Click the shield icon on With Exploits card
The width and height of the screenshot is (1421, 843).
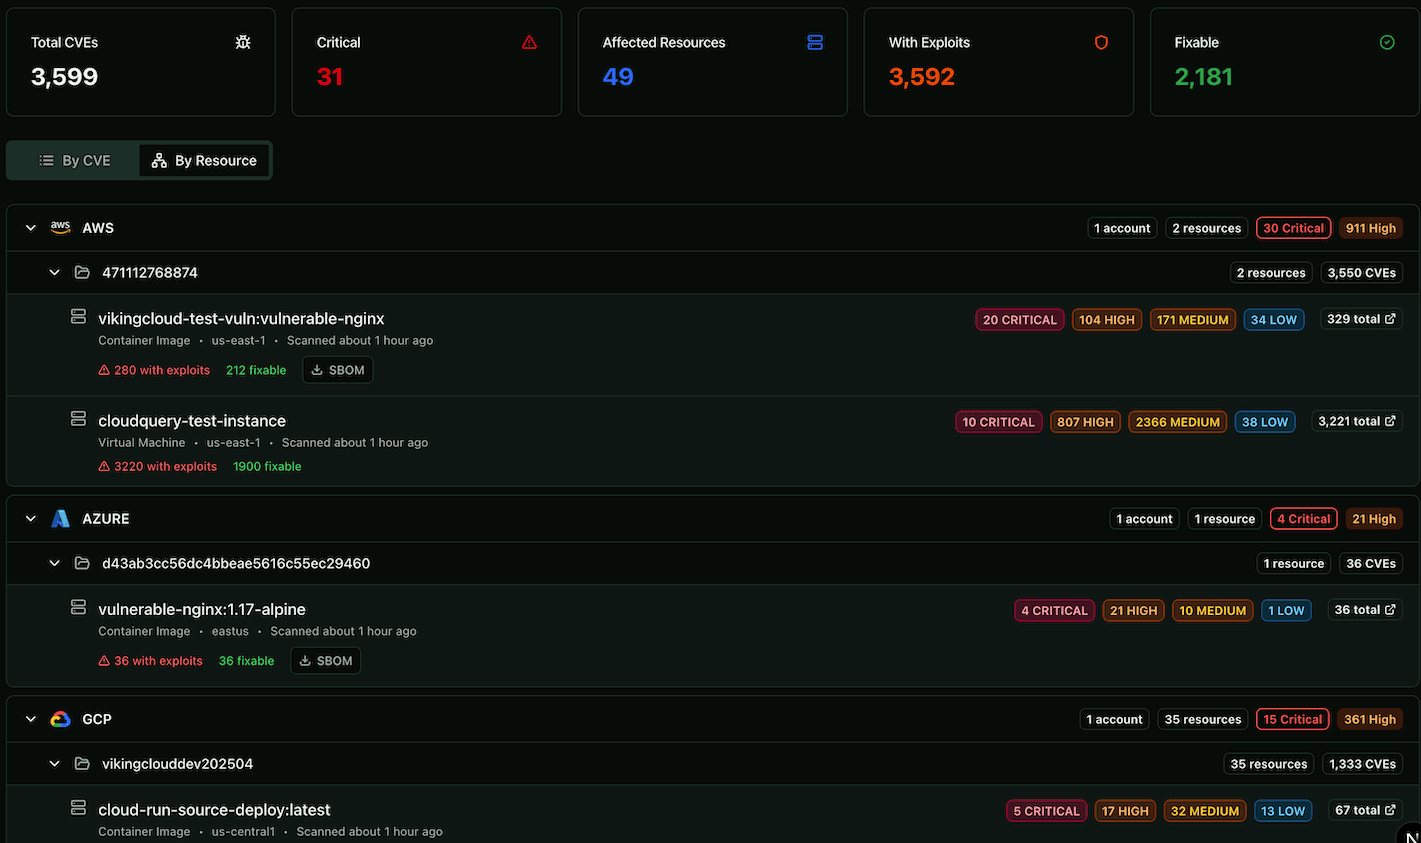coord(1101,42)
